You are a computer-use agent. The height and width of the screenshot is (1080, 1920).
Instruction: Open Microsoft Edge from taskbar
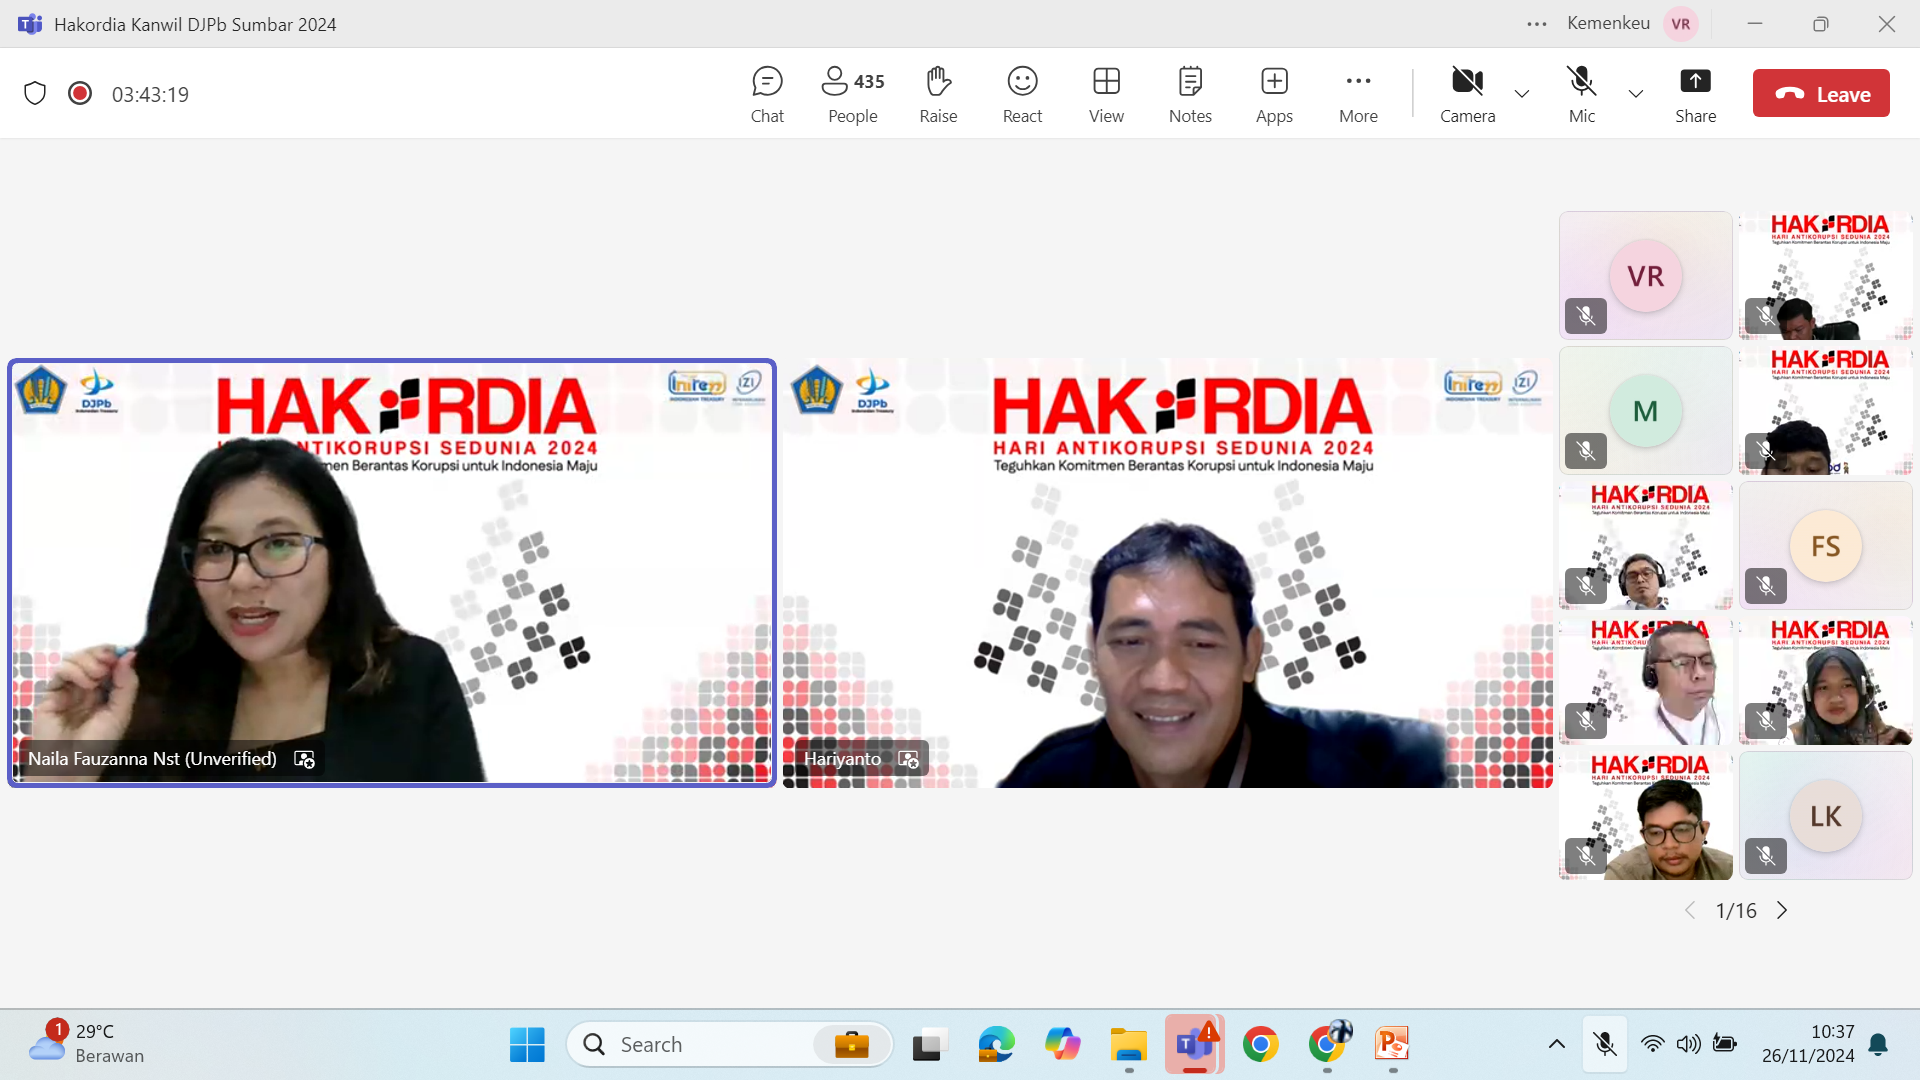point(996,1044)
